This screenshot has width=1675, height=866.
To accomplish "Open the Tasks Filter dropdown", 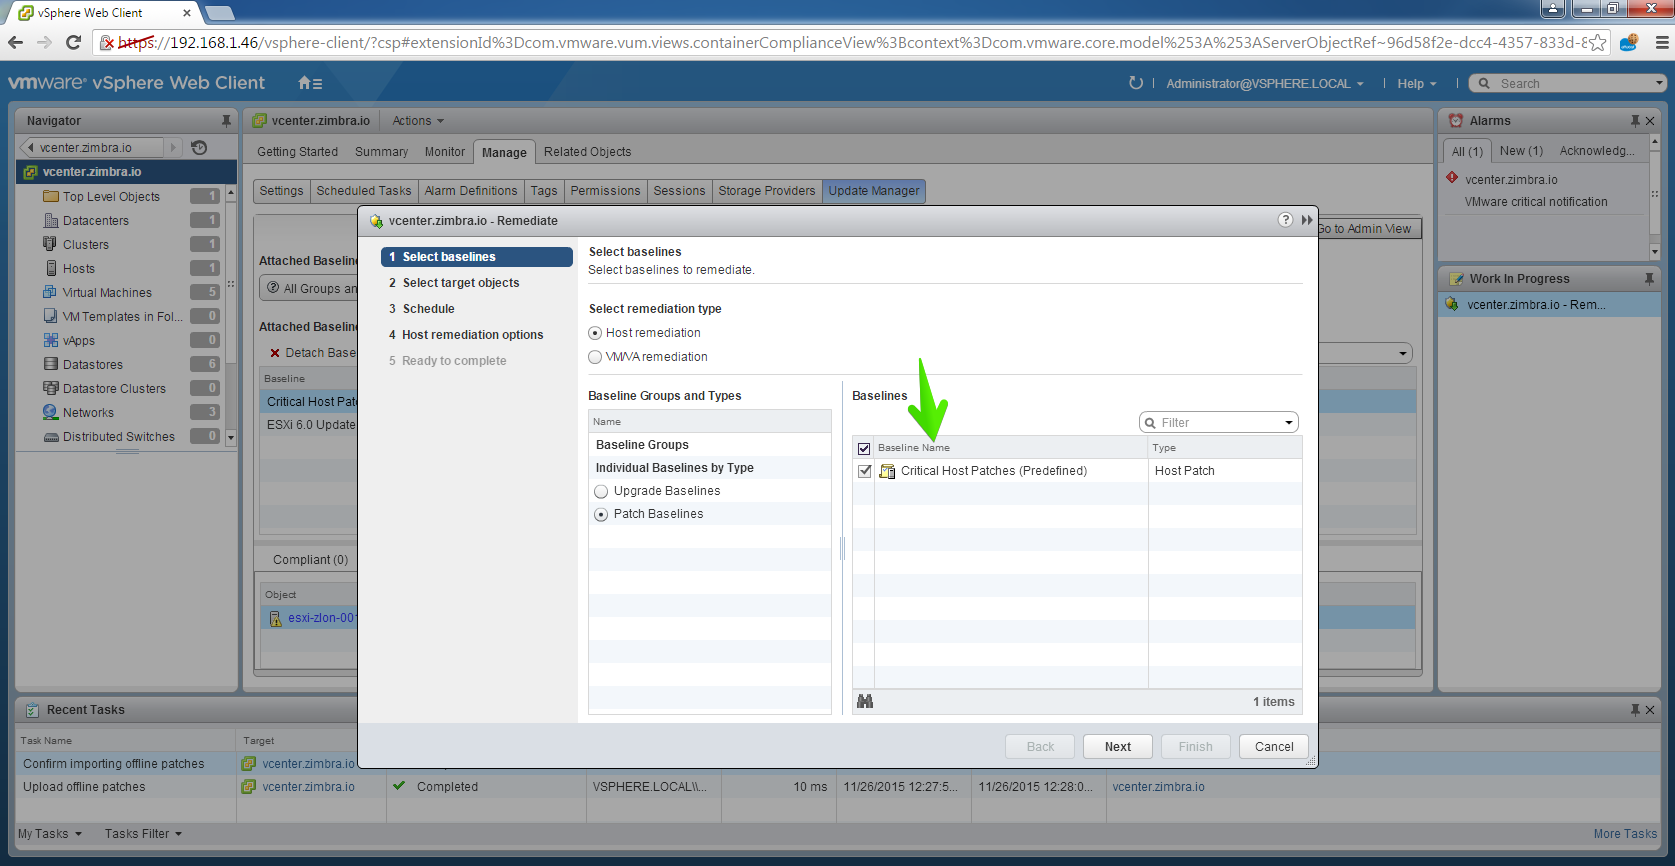I will pyautogui.click(x=144, y=833).
